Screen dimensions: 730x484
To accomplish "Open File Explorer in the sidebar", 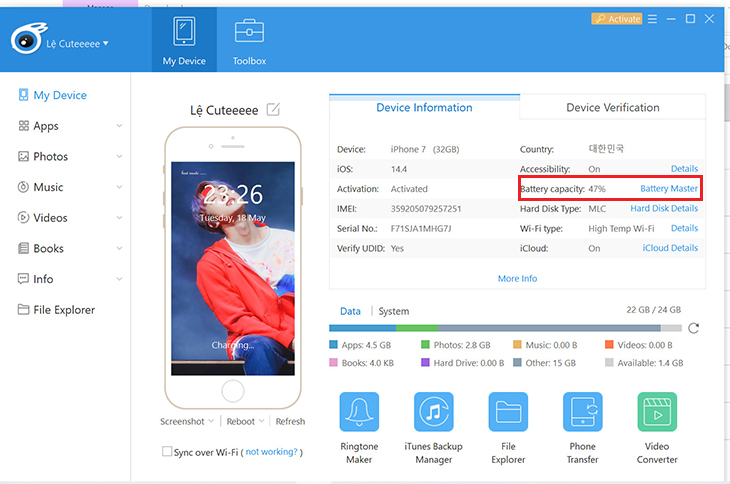I will [56, 309].
